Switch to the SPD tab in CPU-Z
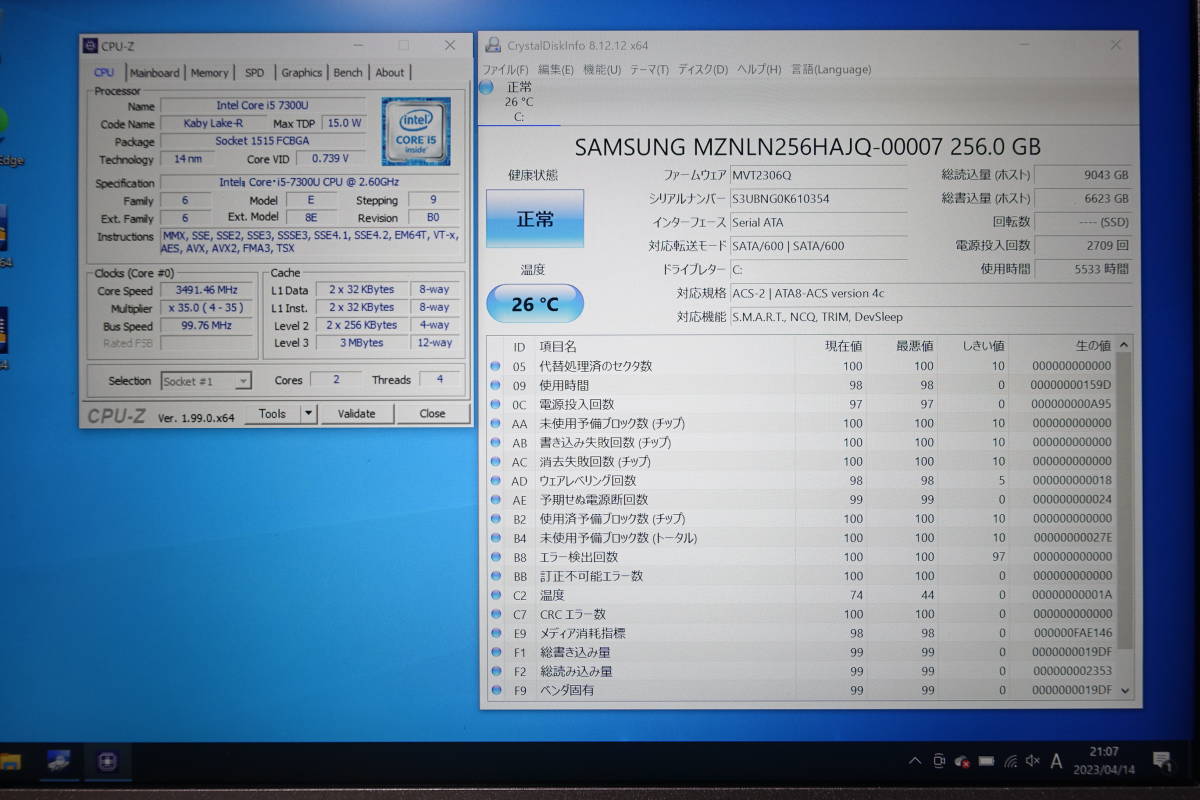 pyautogui.click(x=254, y=72)
